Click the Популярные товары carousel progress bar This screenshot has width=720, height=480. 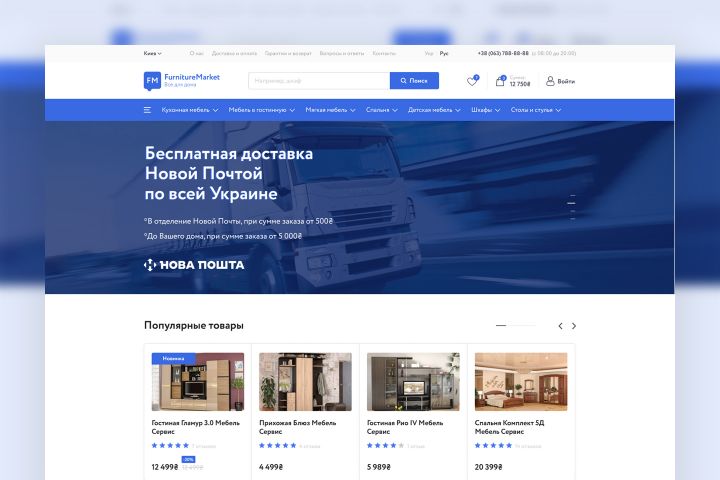[516, 326]
